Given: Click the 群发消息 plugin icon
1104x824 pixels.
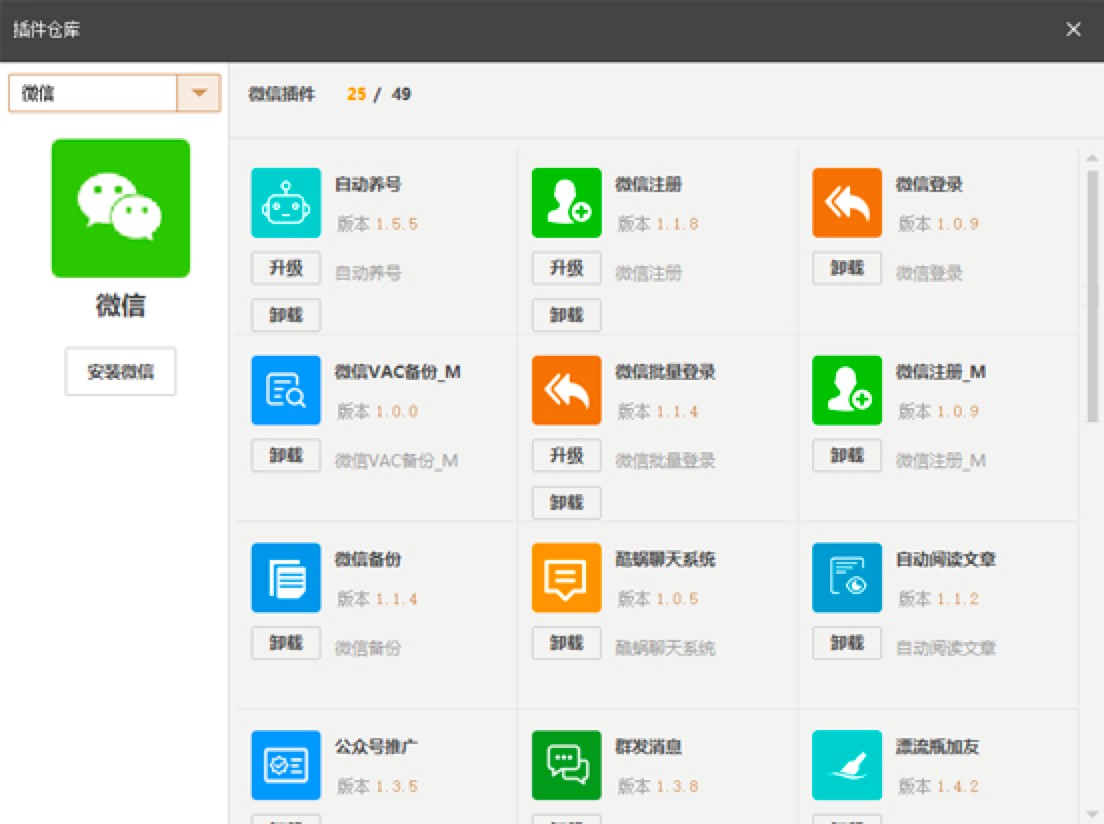Looking at the screenshot, I should pyautogui.click(x=566, y=765).
